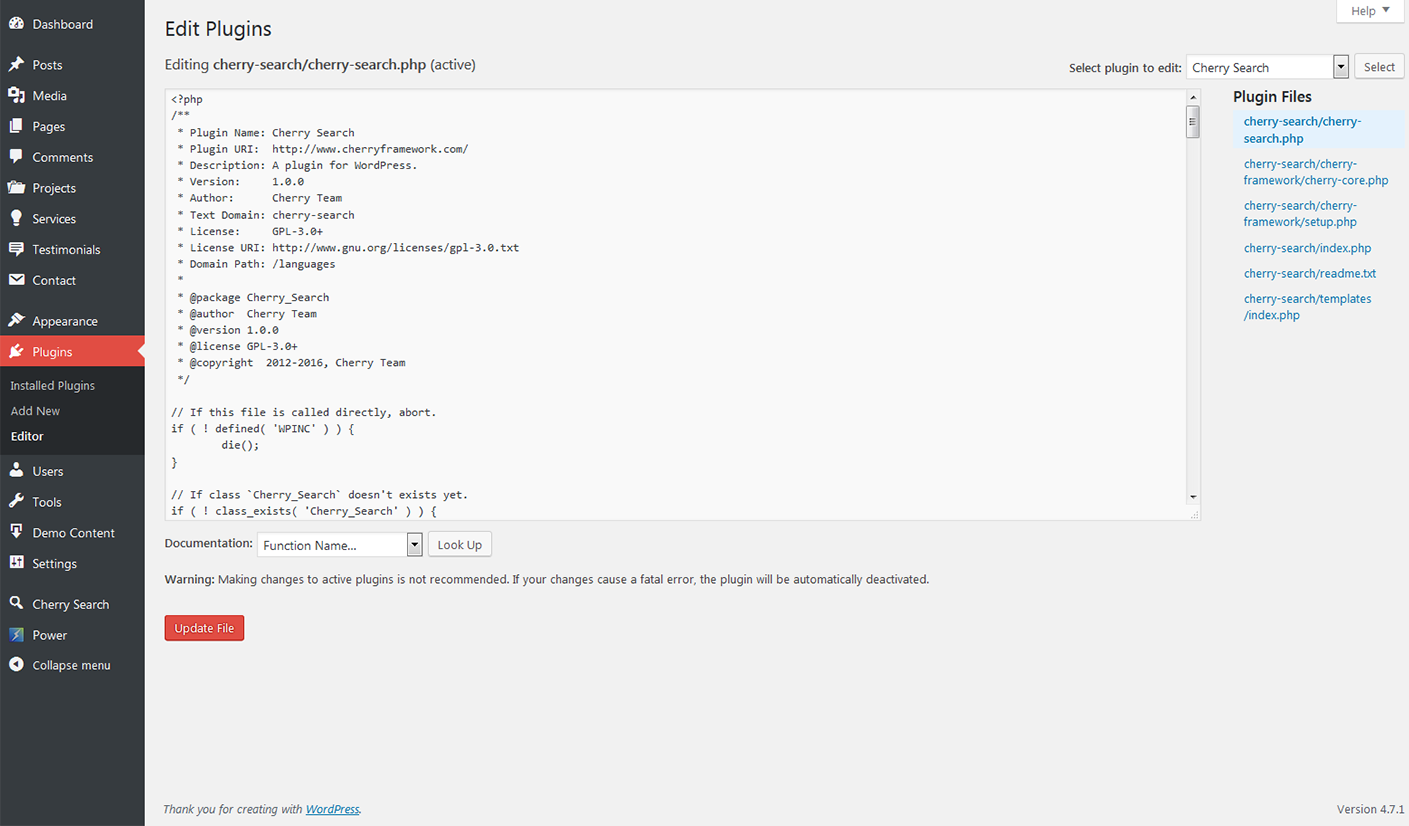Click the Collapse menu arrow icon
Viewport: 1409px width, 826px height.
16,665
